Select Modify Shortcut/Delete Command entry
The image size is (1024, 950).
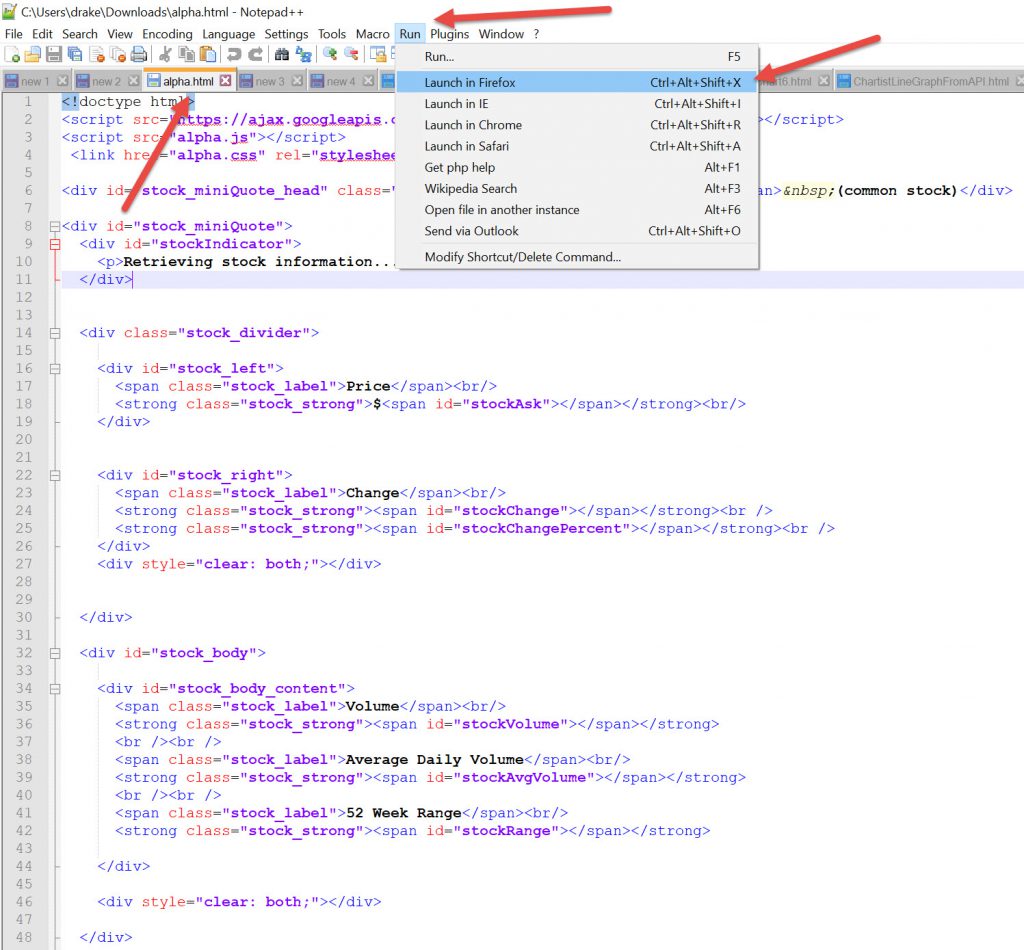tap(522, 257)
